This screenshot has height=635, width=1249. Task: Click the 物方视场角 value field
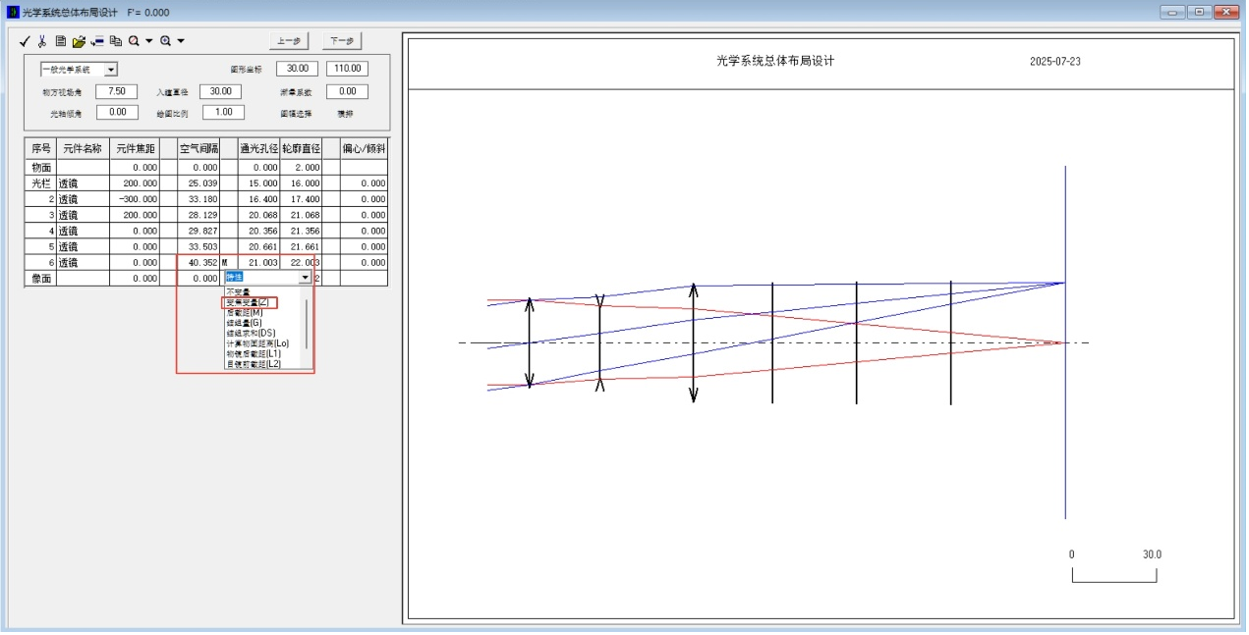(117, 91)
